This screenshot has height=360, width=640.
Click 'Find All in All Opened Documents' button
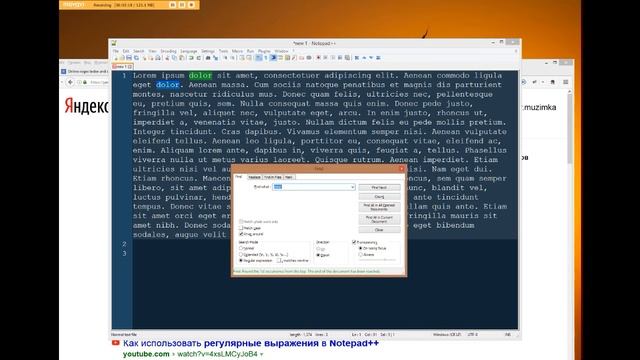click(x=379, y=207)
